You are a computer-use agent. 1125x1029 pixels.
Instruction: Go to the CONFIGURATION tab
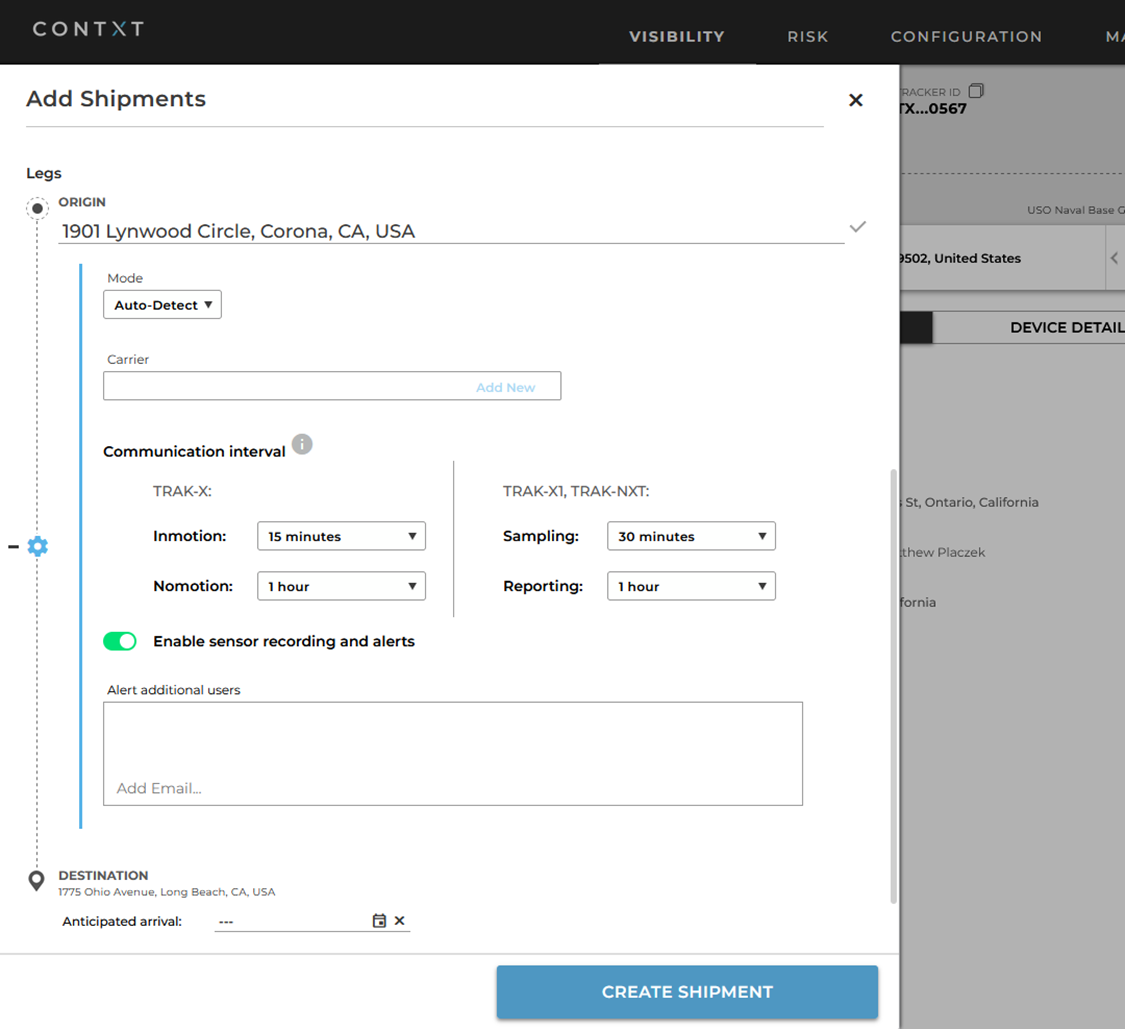click(966, 37)
